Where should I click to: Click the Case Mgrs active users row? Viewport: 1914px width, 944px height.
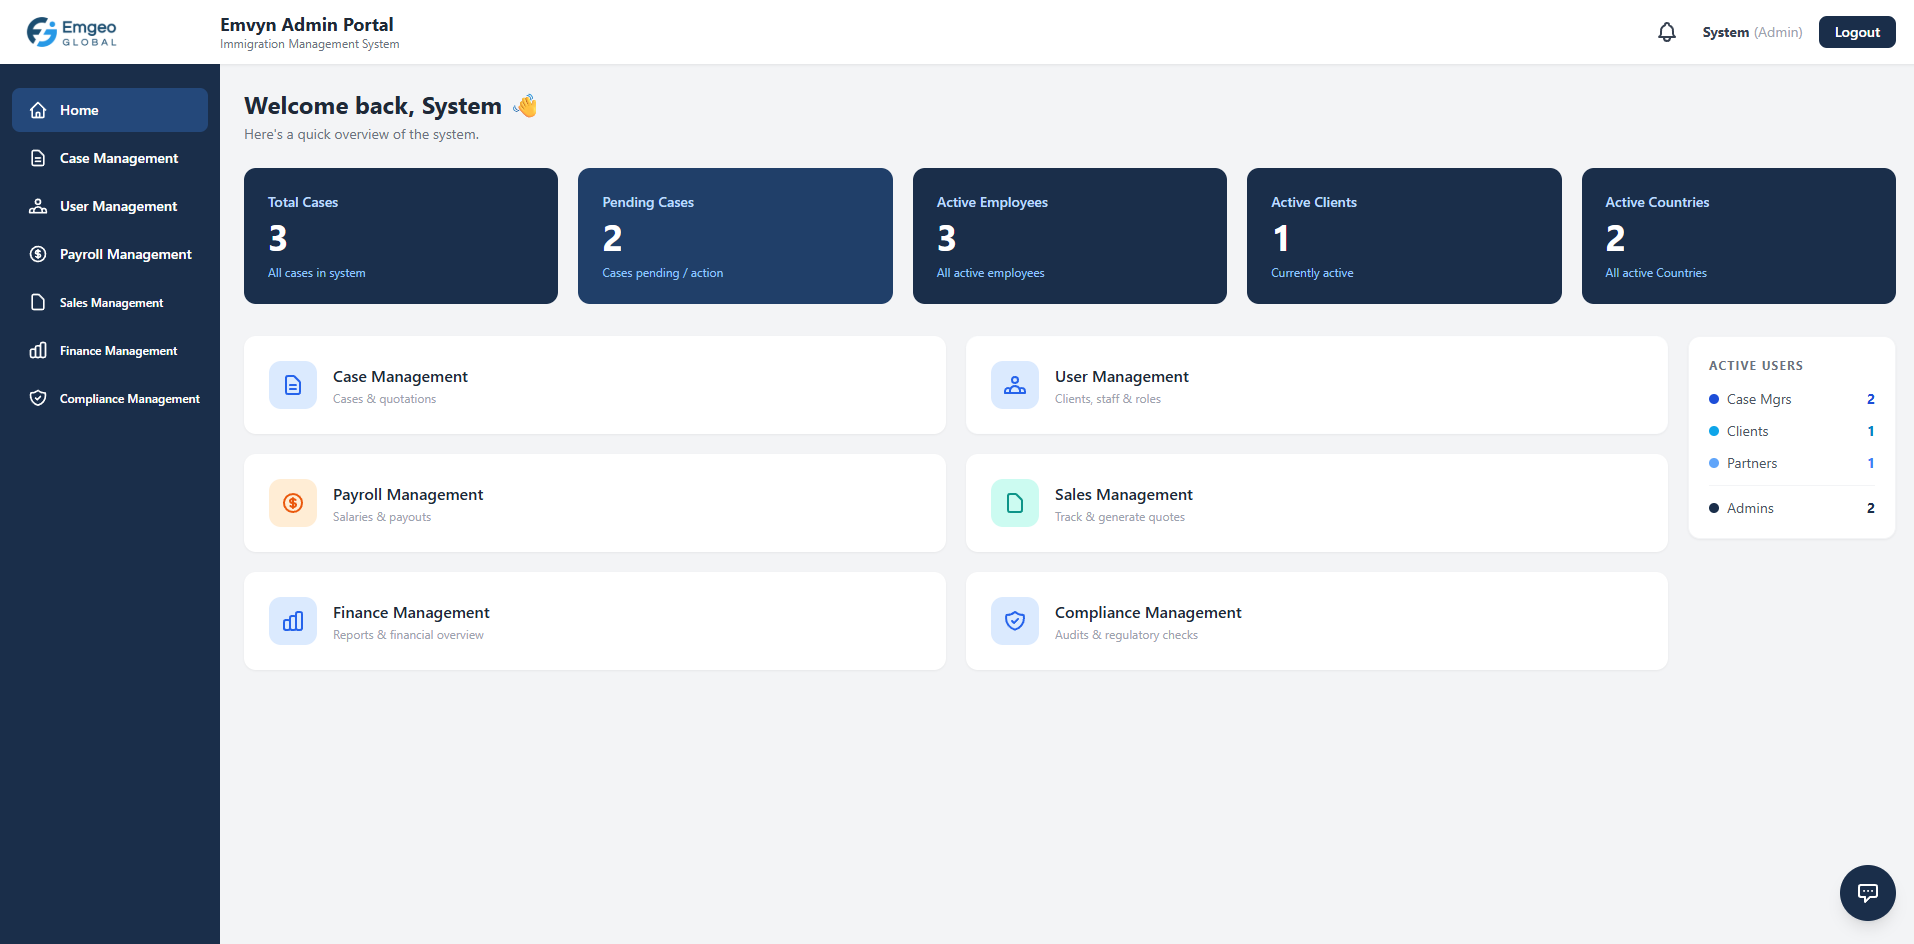(1792, 399)
